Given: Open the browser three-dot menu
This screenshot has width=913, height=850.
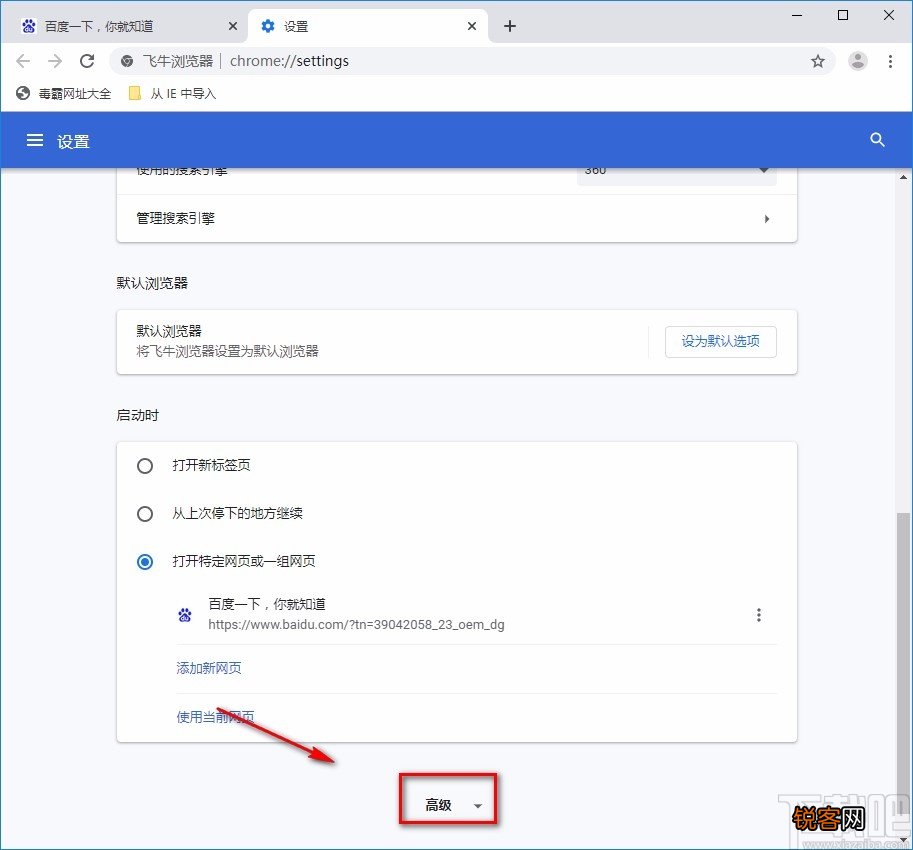Looking at the screenshot, I should pos(890,61).
